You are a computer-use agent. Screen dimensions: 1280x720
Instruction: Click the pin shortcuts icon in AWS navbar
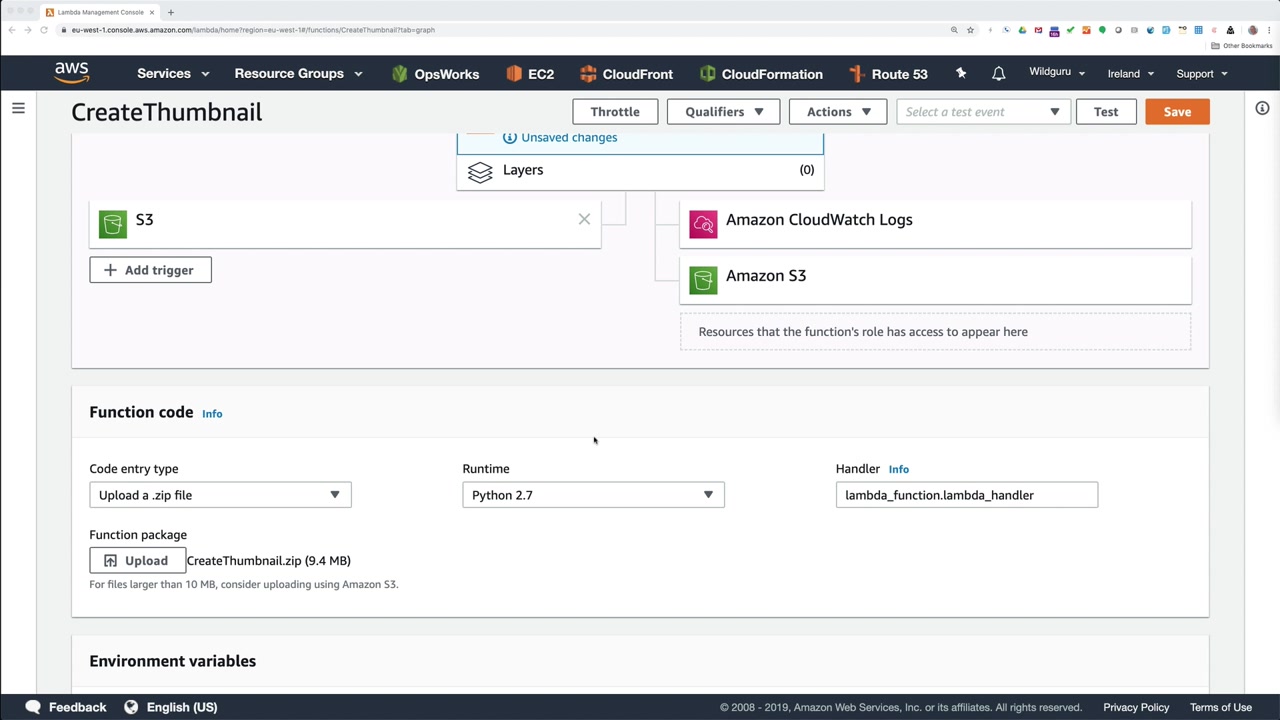(961, 74)
